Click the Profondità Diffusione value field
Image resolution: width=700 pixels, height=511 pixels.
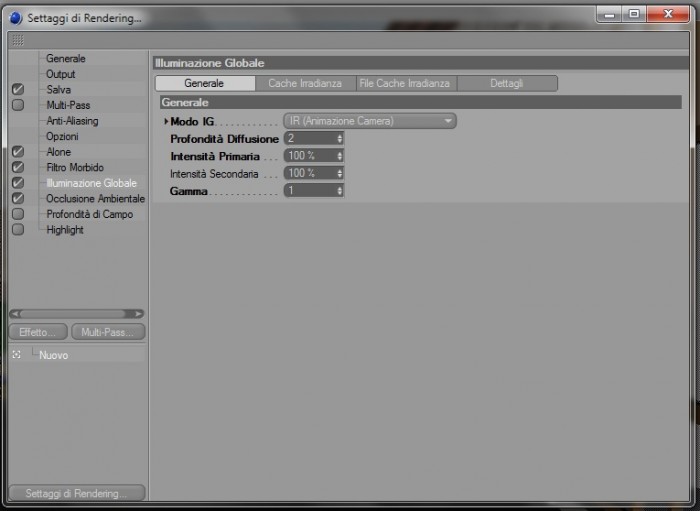click(310, 138)
